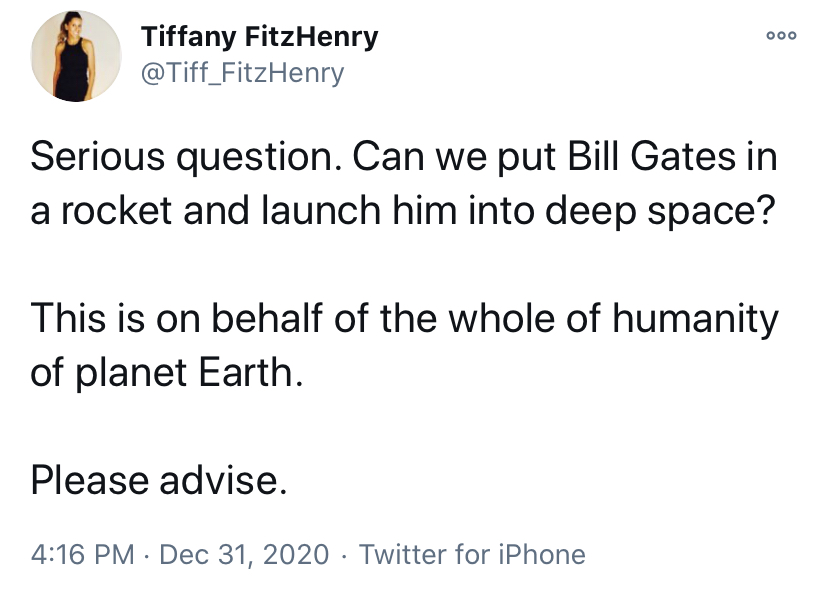828x589 pixels.
Task: Click the word "iPhone" in the footer
Action: coord(541,554)
